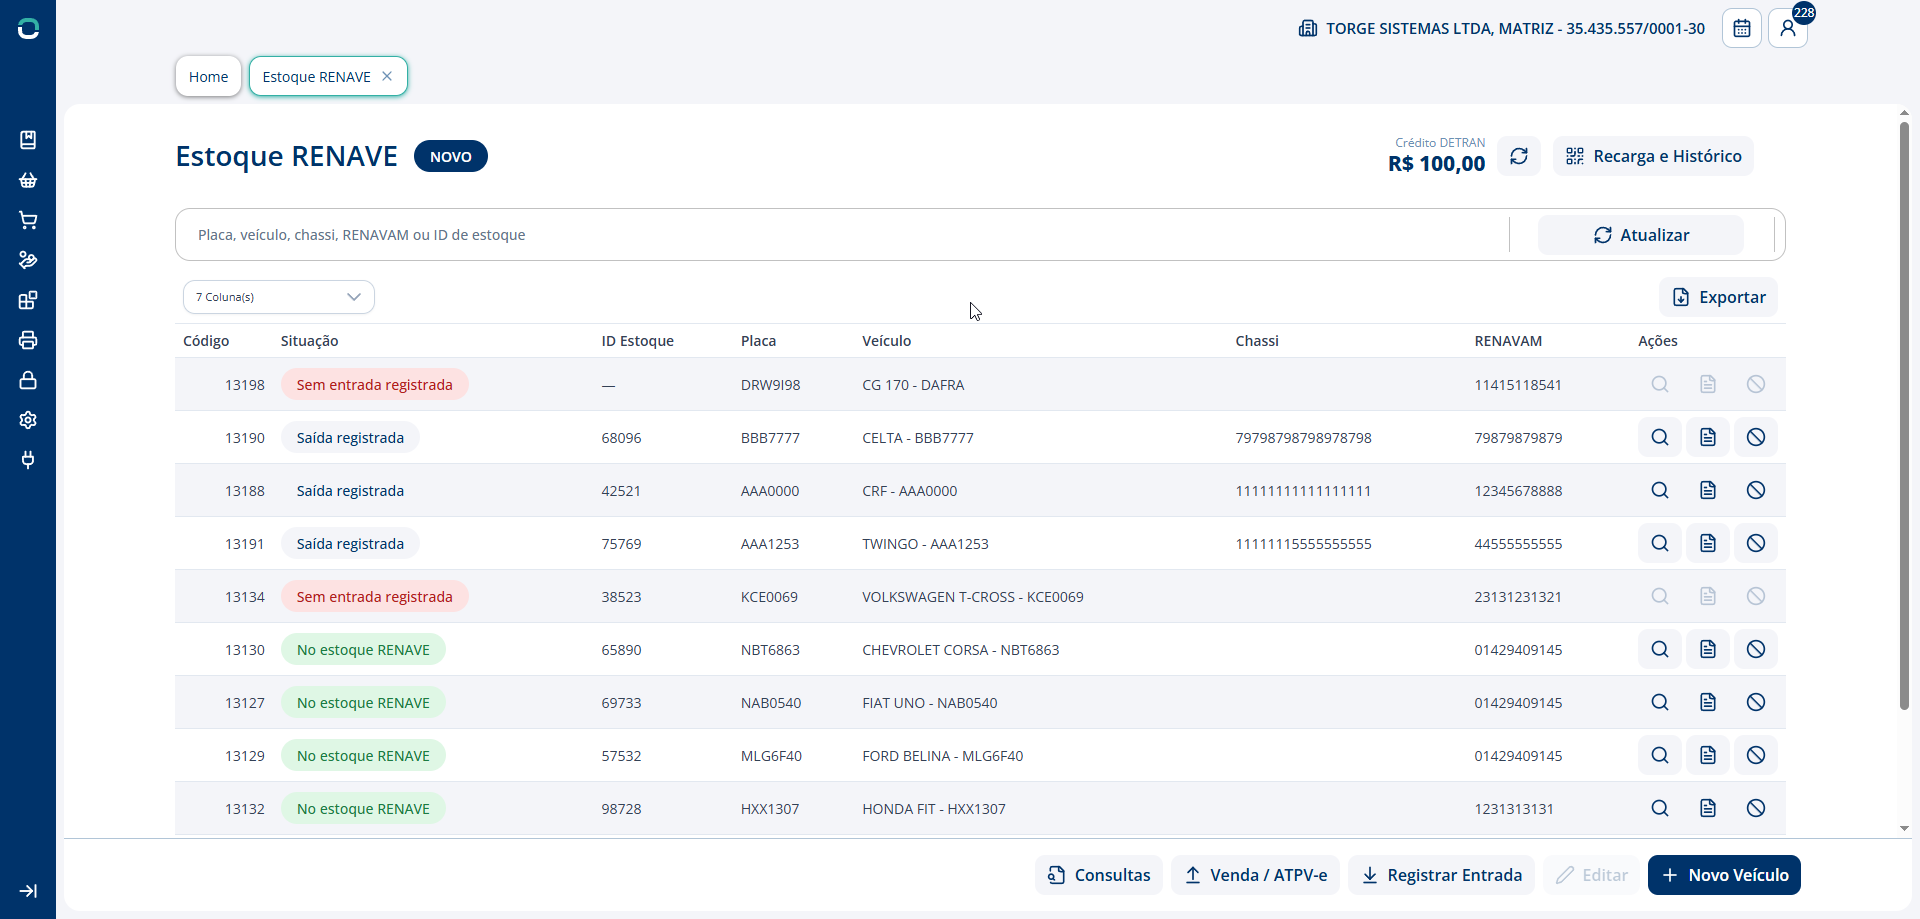Open the document icon for the AAA0000 row
Screen dimensions: 1920x919
click(1708, 490)
